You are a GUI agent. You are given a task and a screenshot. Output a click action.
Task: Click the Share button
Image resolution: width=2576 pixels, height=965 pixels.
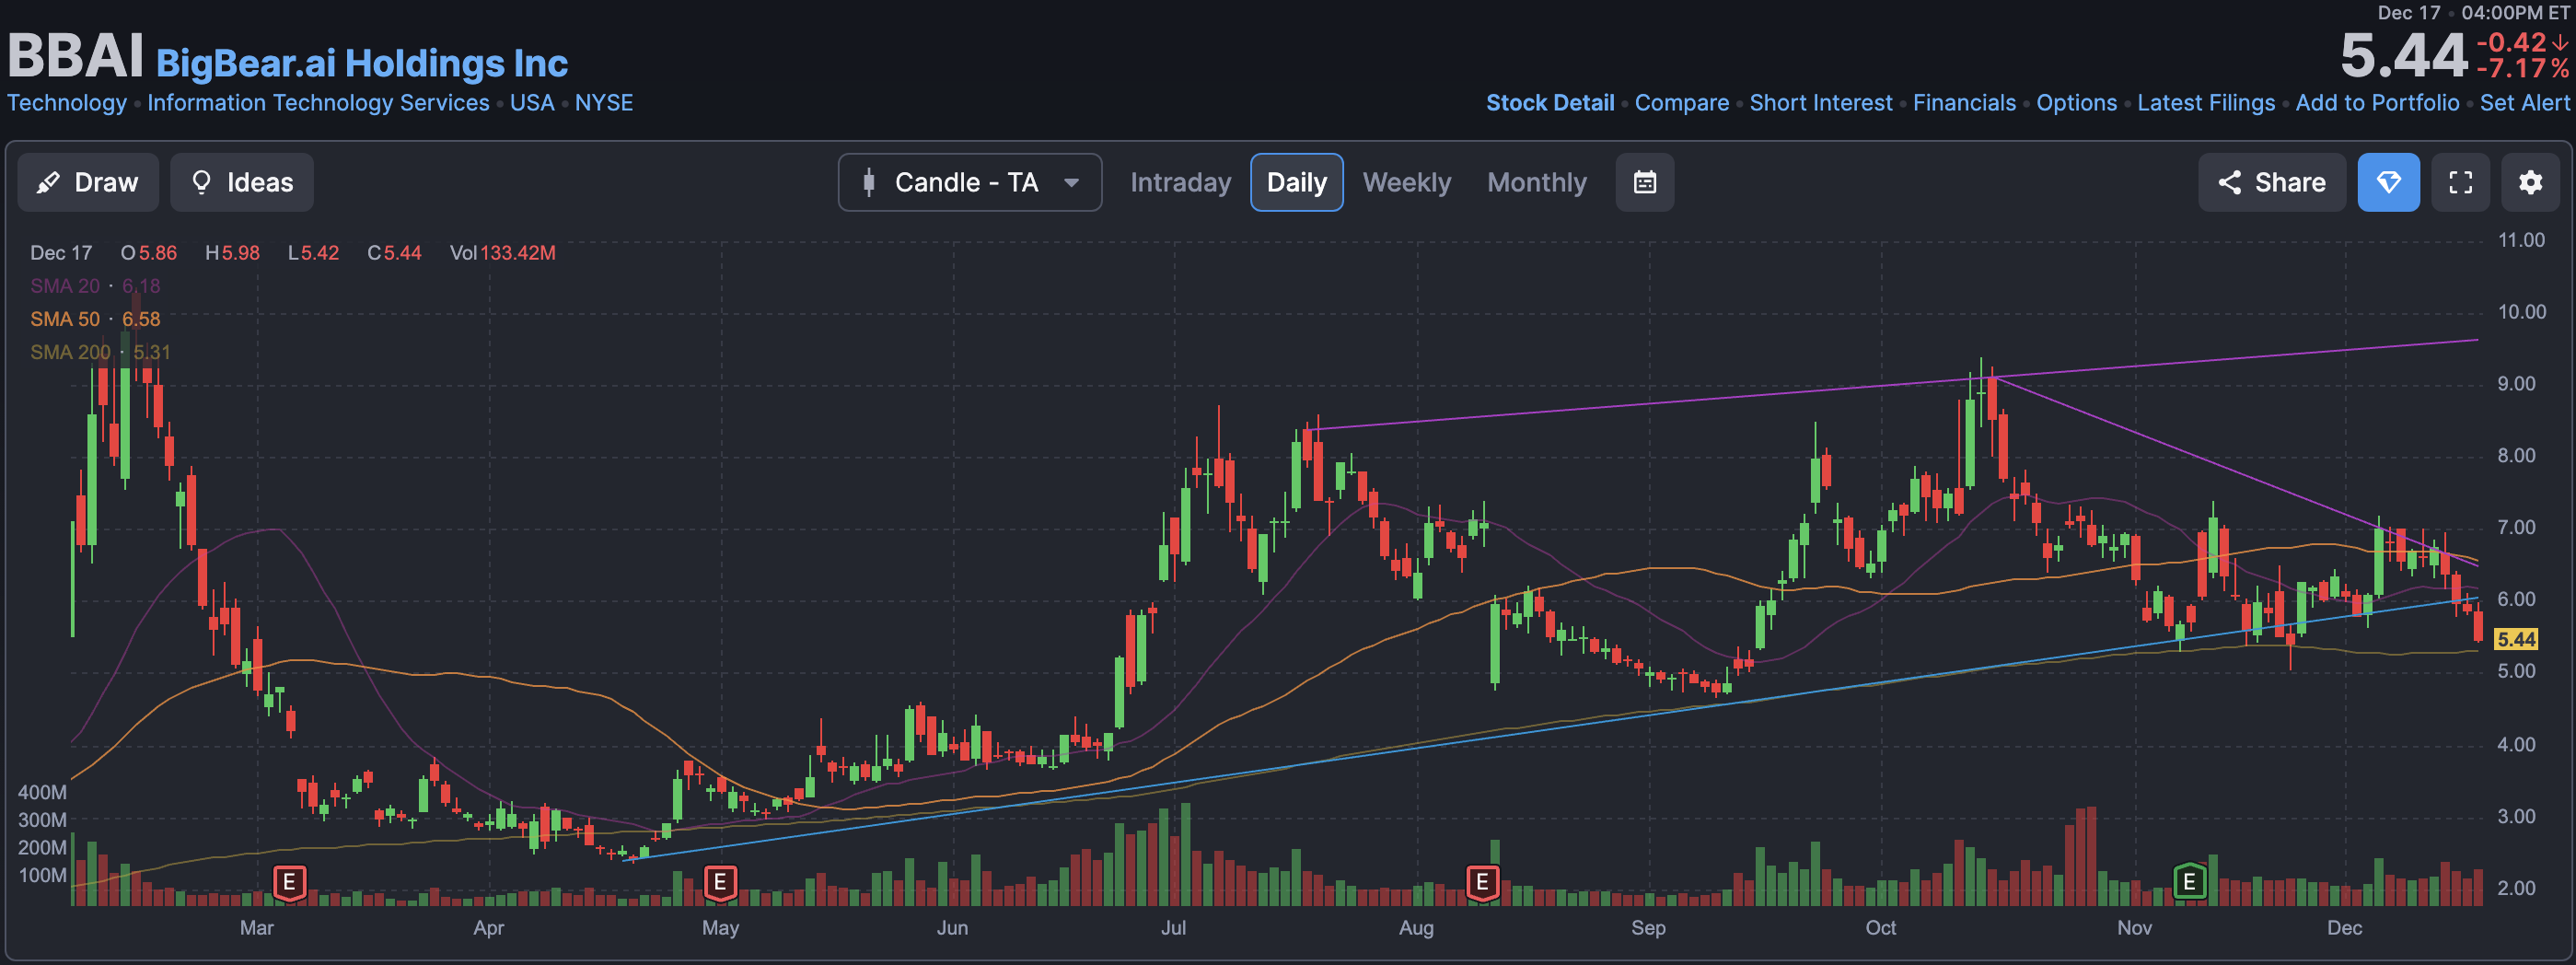(x=2272, y=182)
